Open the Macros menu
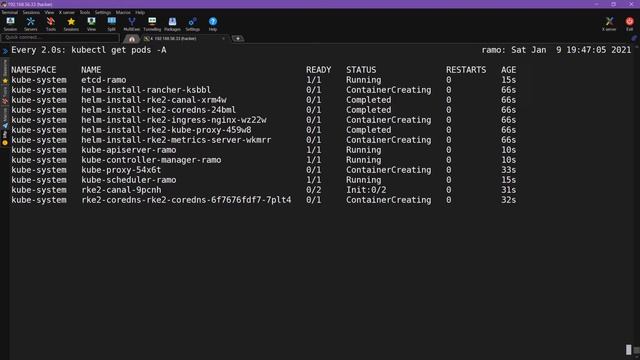This screenshot has height=360, width=640. pos(123,12)
